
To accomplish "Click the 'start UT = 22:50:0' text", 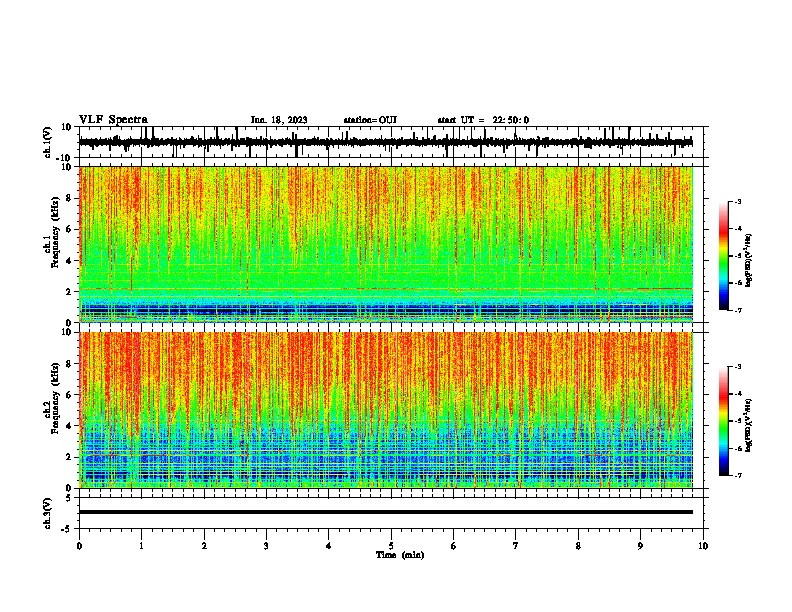I will (483, 120).
